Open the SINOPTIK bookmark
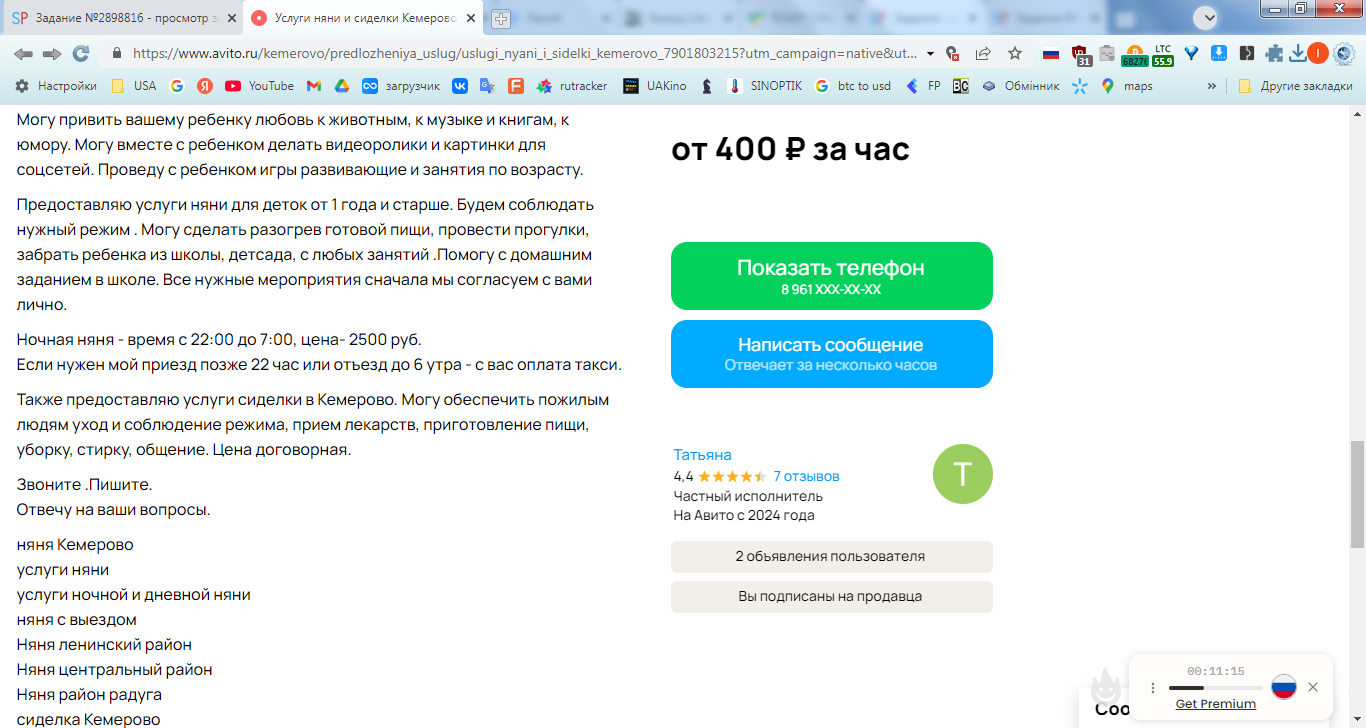The height and width of the screenshot is (728, 1366). coord(766,86)
